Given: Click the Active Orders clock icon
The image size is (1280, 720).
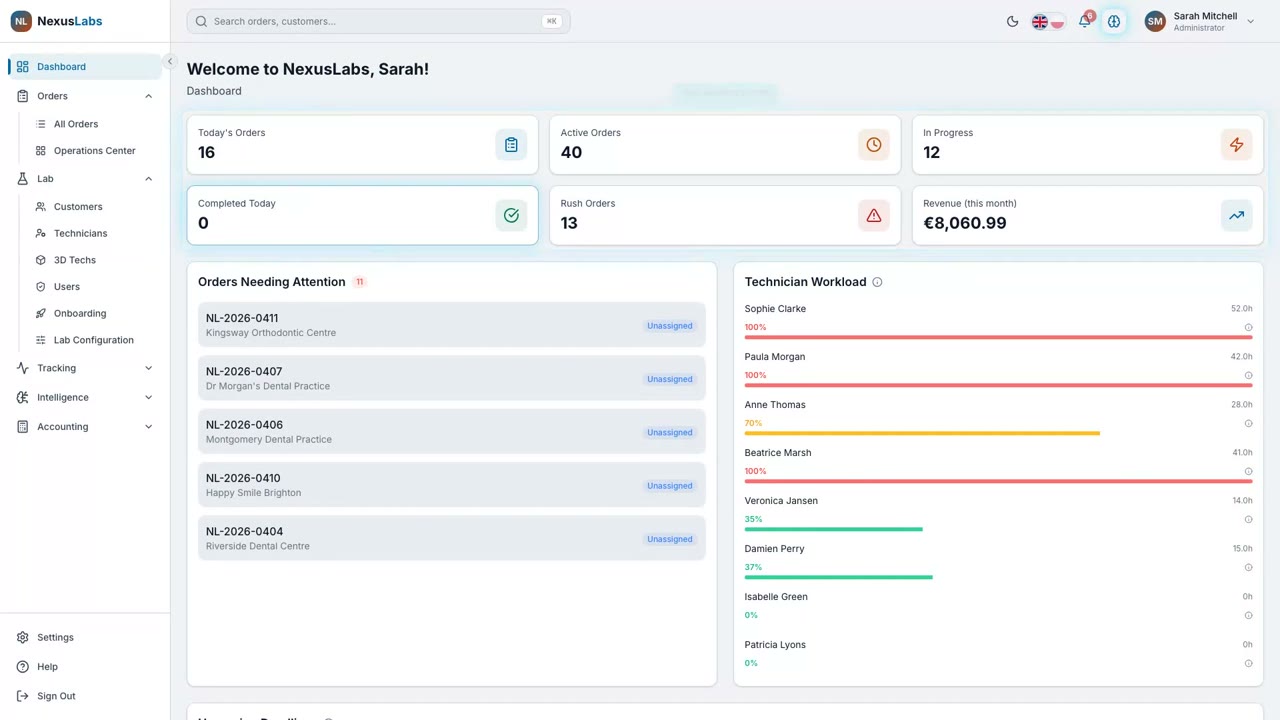Looking at the screenshot, I should [874, 145].
